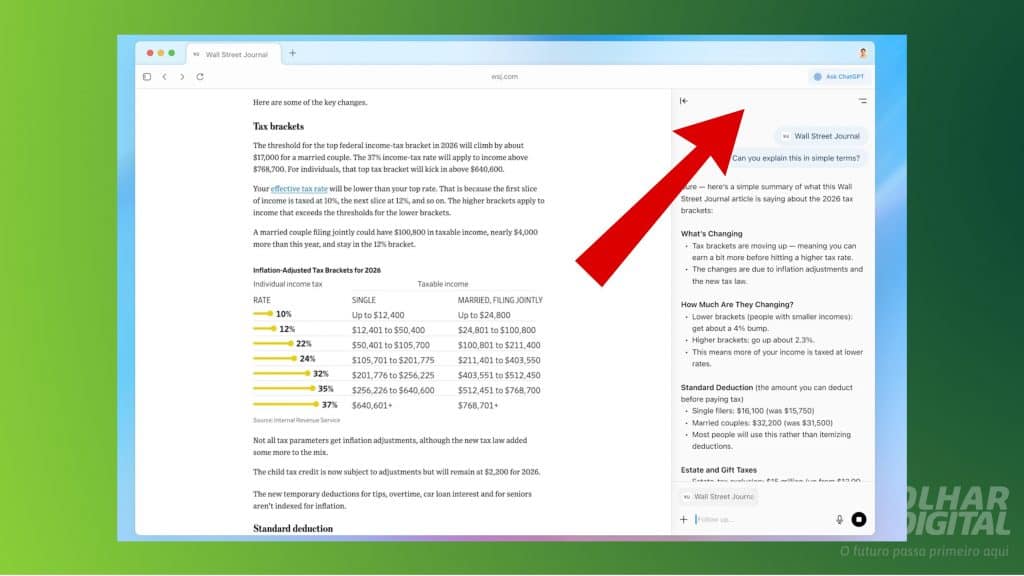Open a new tab with plus icon
The height and width of the screenshot is (576, 1024).
click(292, 53)
